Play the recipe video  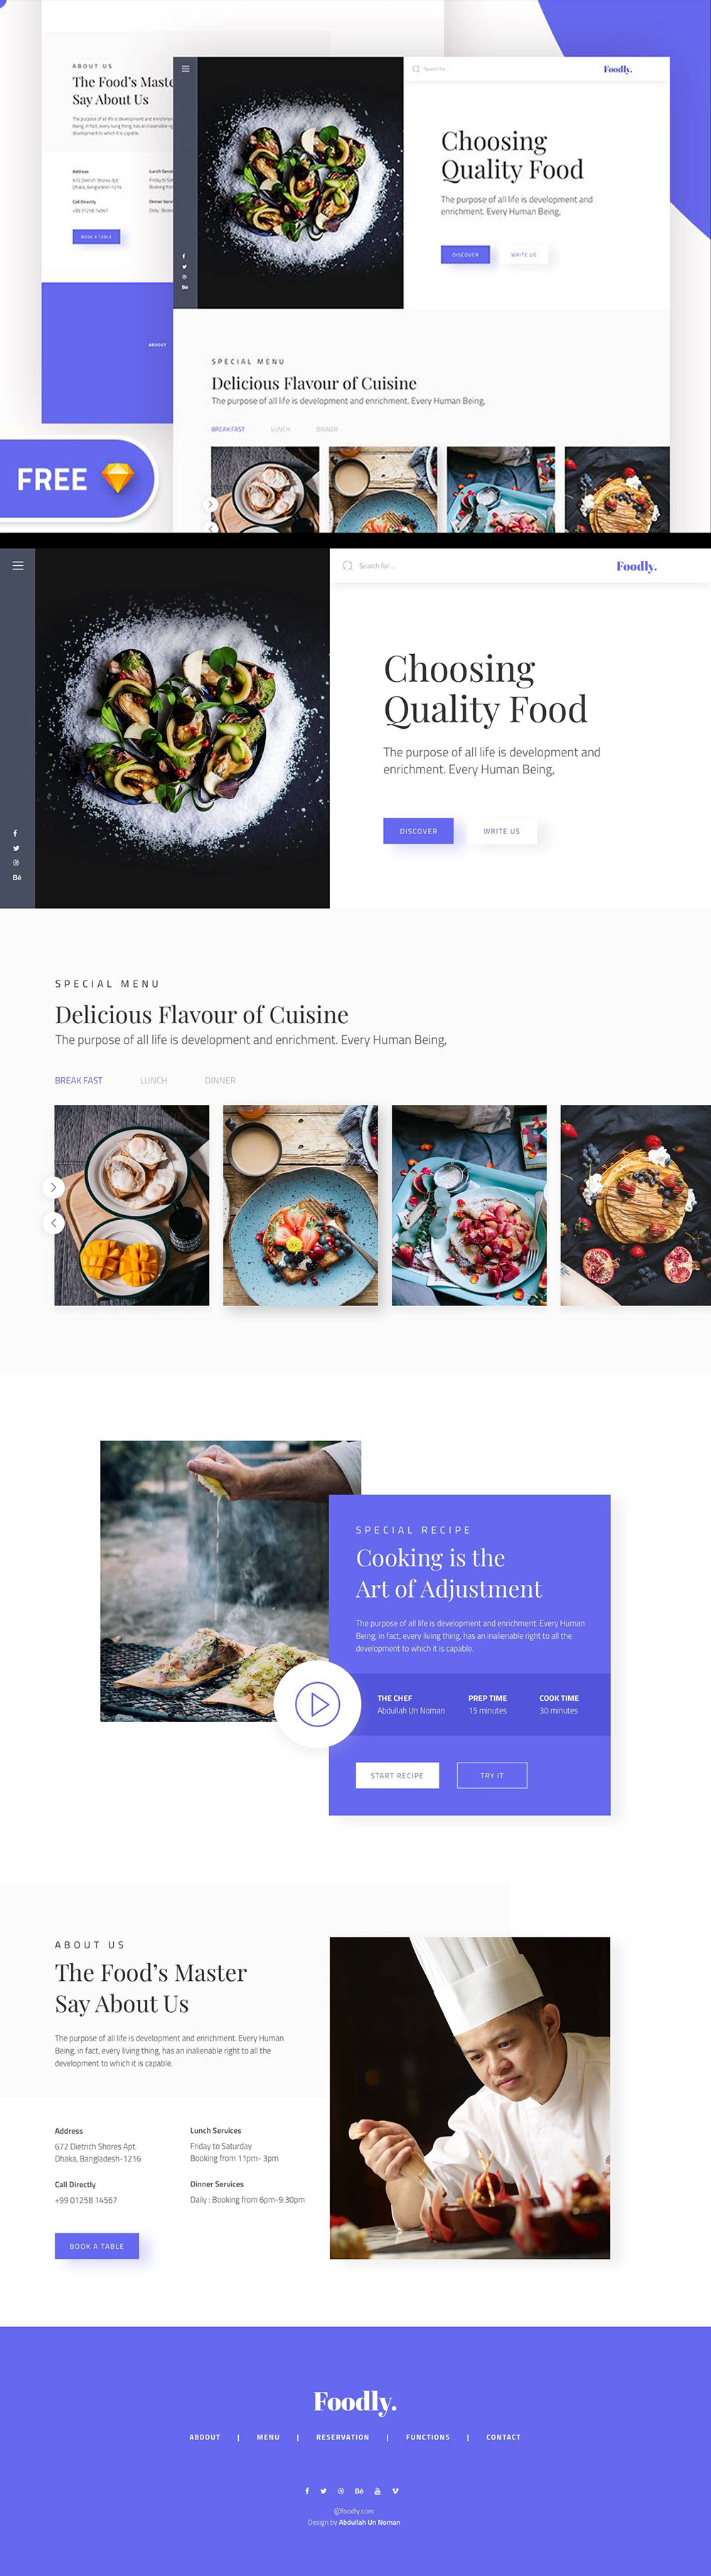pos(318,1704)
